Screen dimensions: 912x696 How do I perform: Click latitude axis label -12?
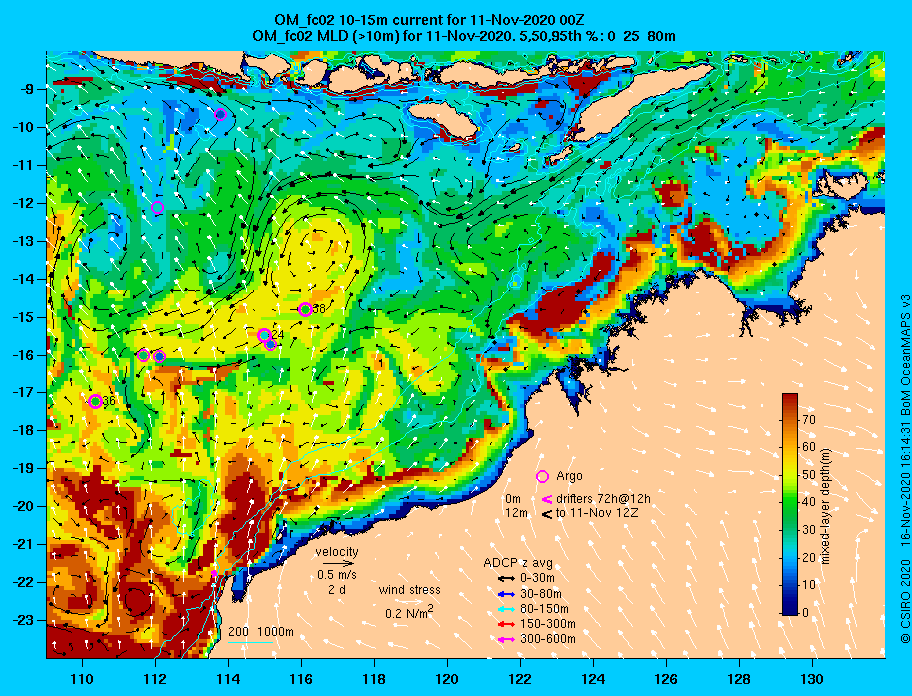[x=24, y=203]
